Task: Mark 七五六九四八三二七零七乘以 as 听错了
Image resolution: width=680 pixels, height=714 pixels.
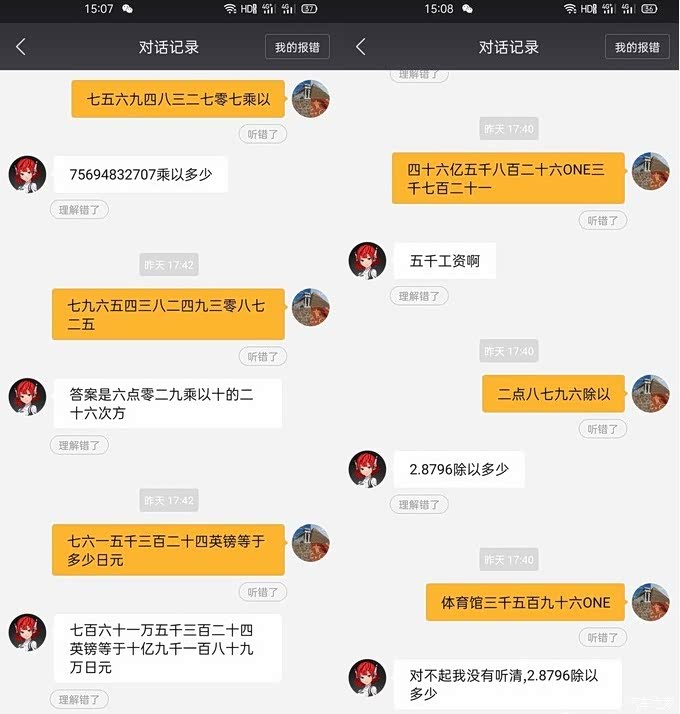Action: (x=263, y=134)
